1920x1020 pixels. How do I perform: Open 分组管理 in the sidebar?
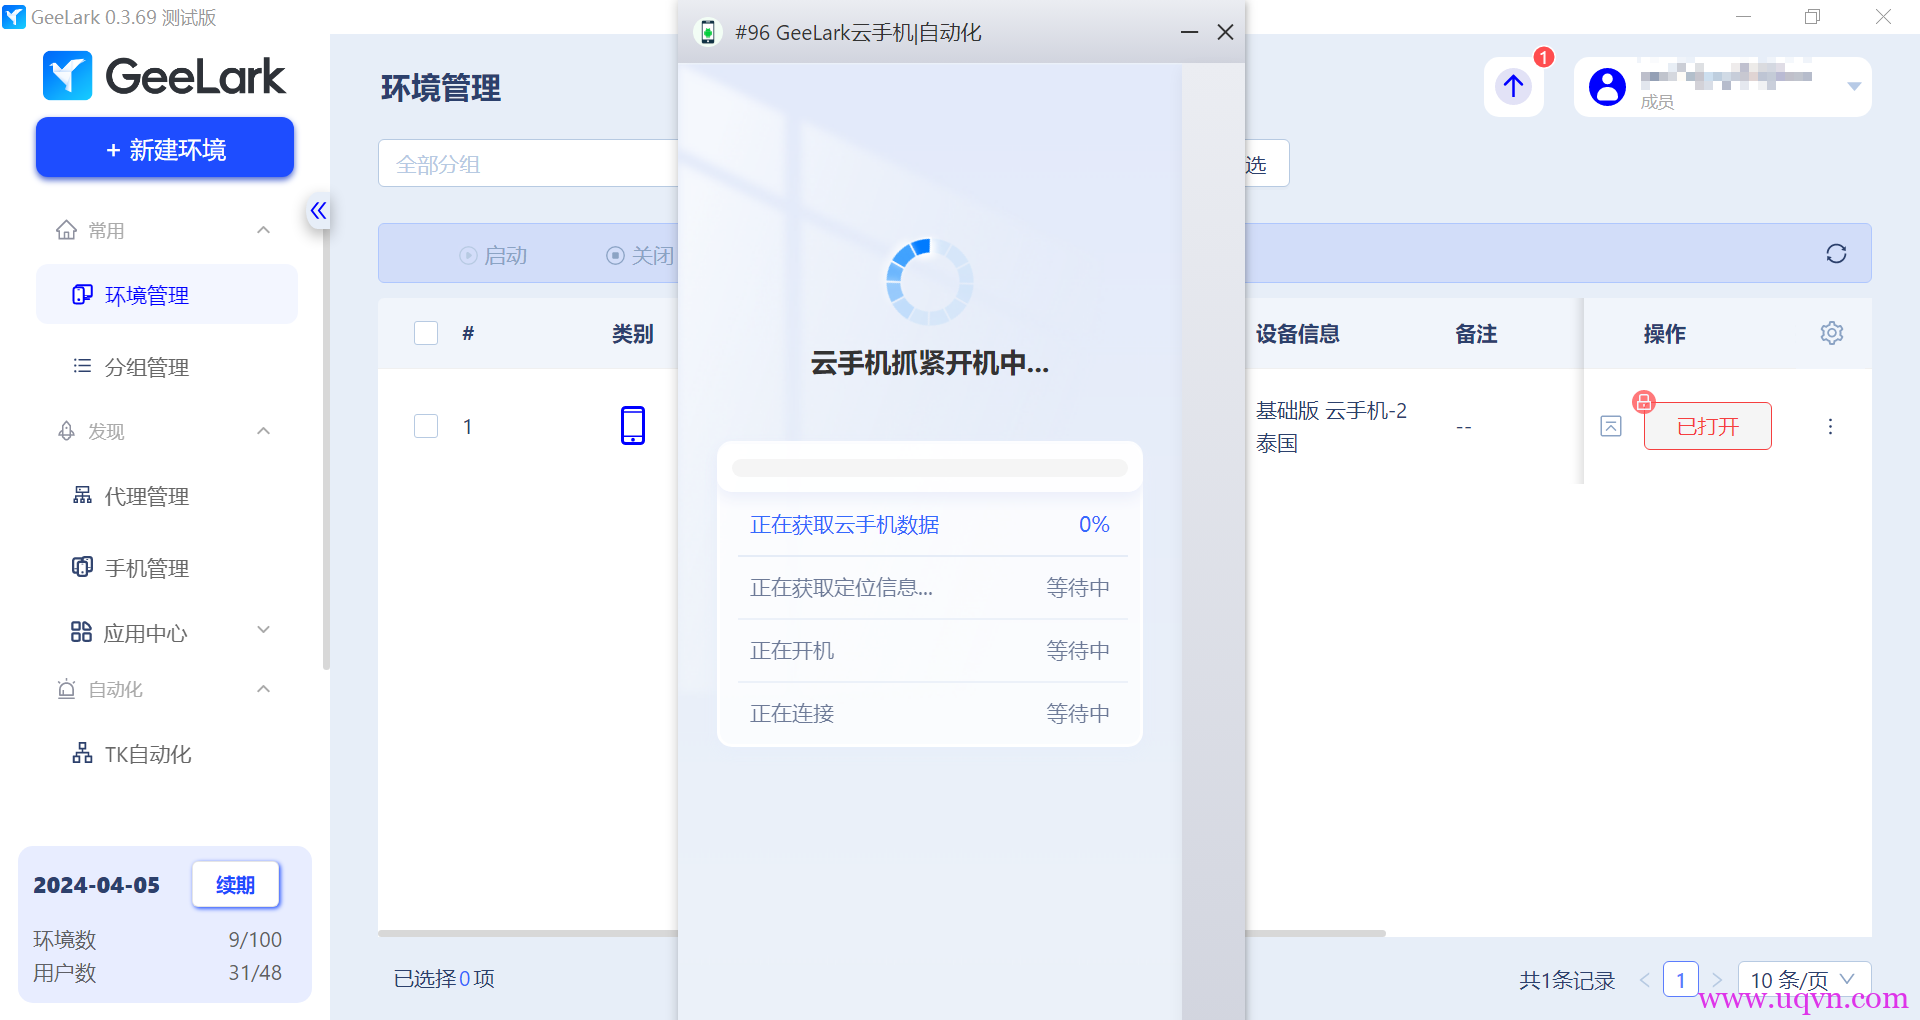[146, 368]
